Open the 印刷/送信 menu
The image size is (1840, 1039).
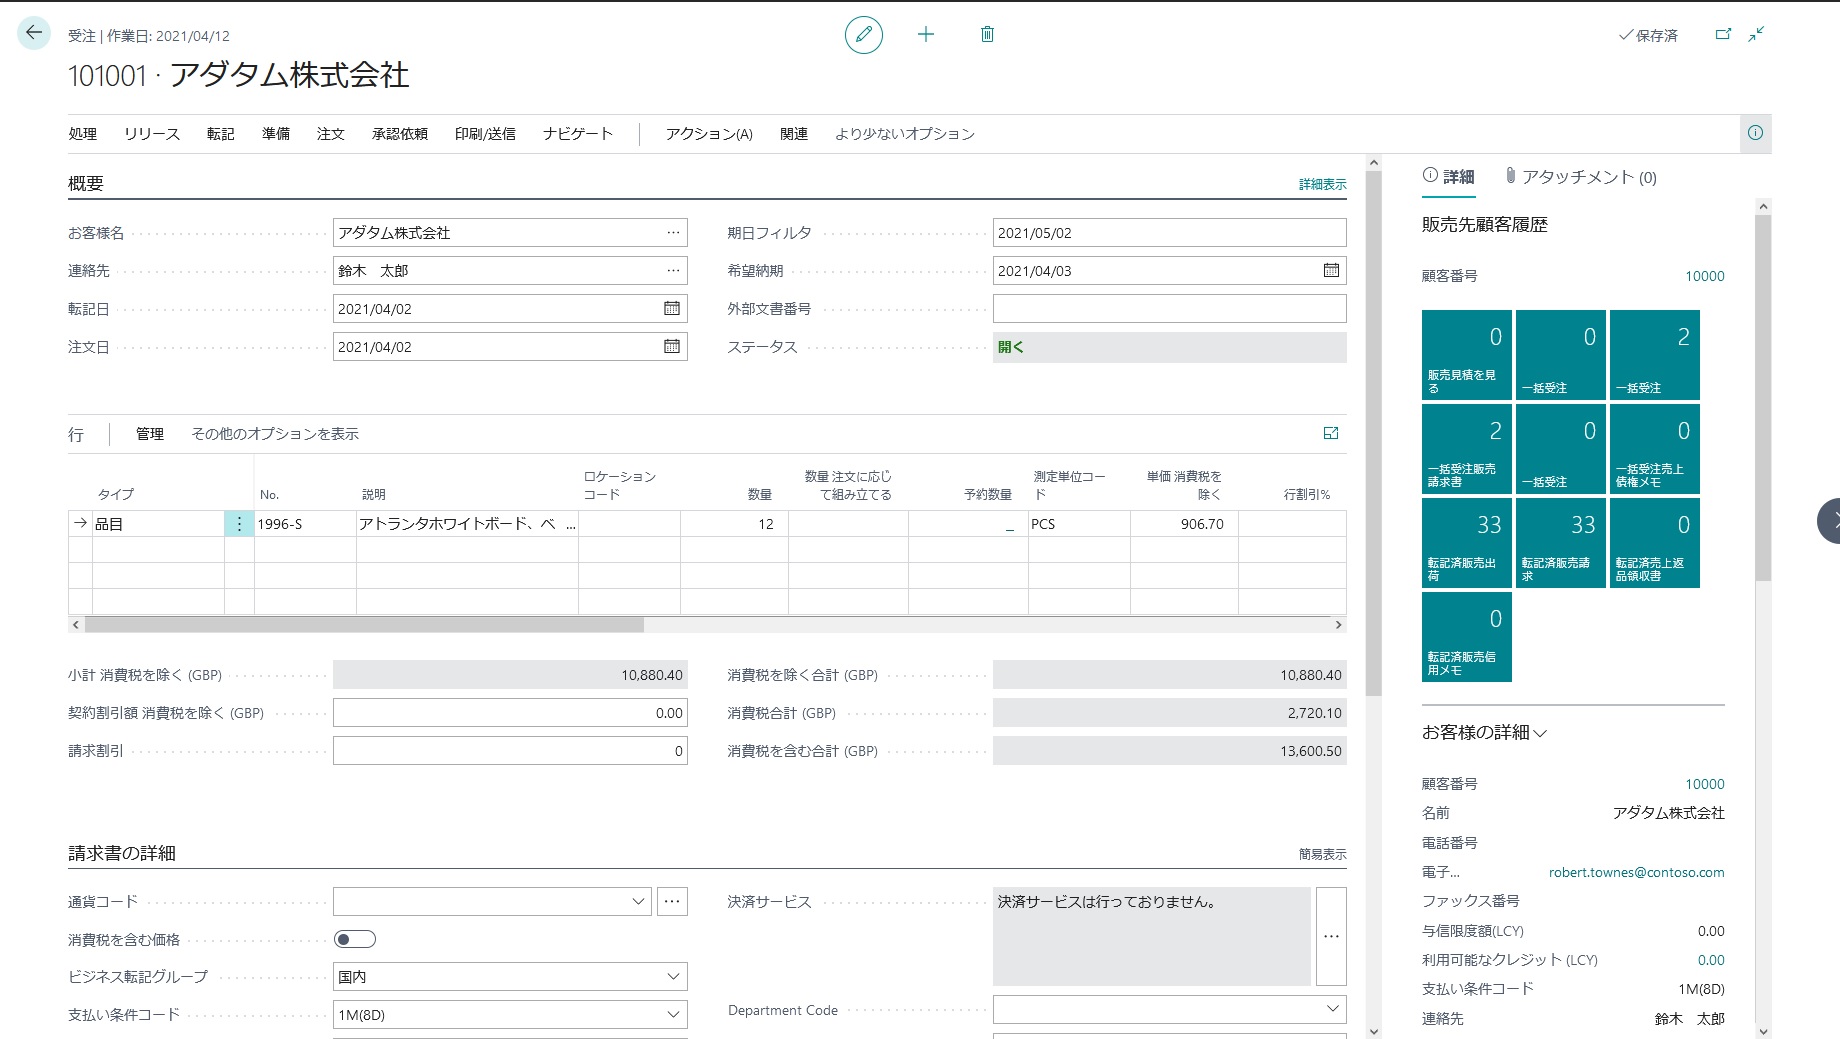click(x=485, y=134)
